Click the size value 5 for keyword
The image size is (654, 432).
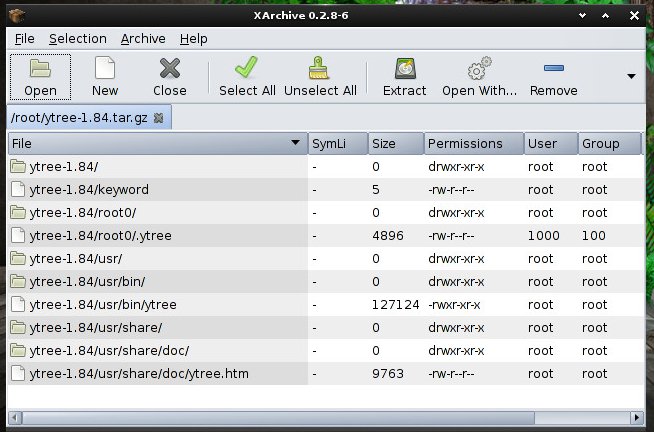pos(376,190)
